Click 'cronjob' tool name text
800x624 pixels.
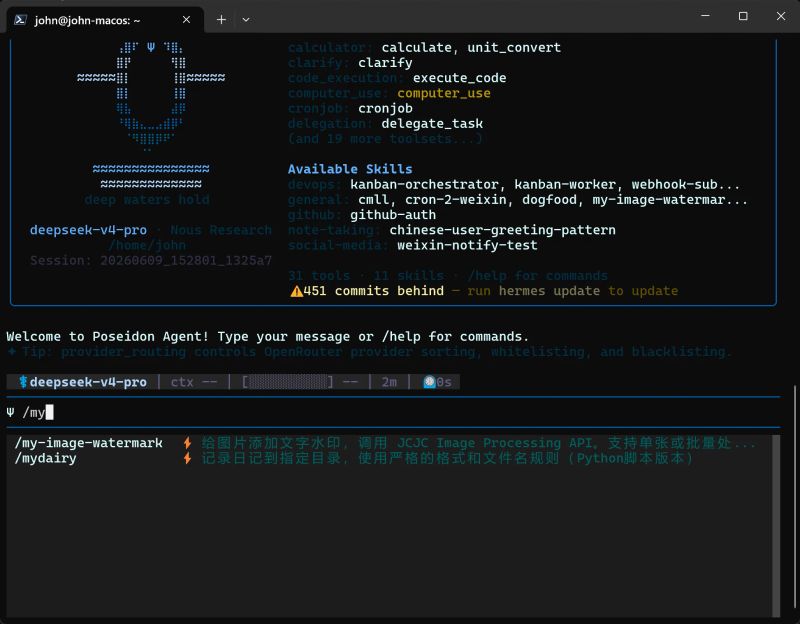coord(385,108)
